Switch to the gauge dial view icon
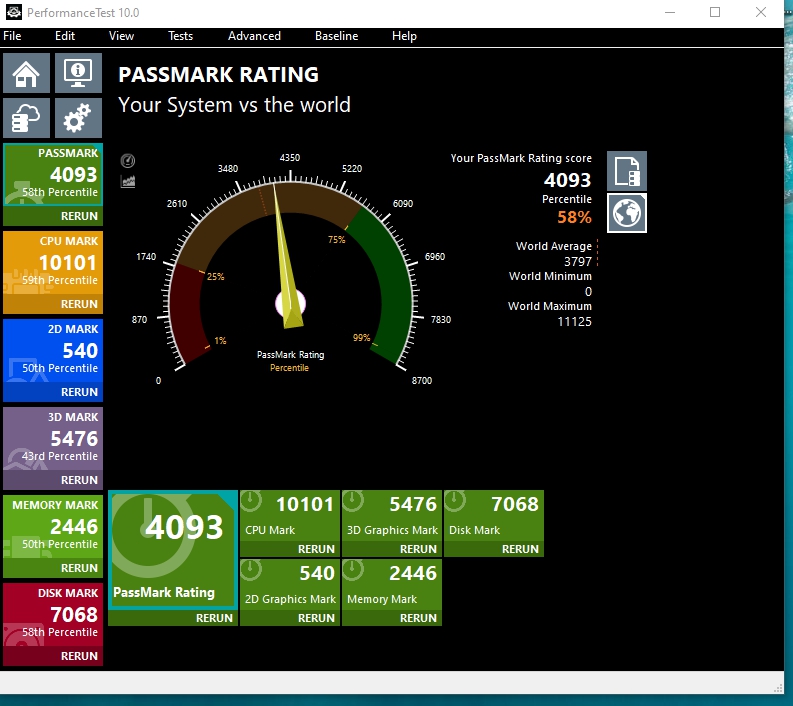This screenshot has width=793, height=706. (x=128, y=161)
